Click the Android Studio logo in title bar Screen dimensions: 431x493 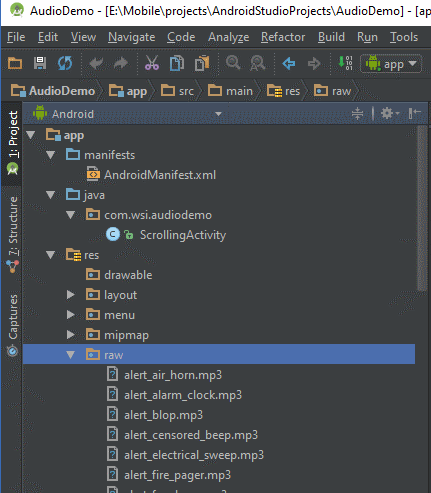click(x=17, y=10)
